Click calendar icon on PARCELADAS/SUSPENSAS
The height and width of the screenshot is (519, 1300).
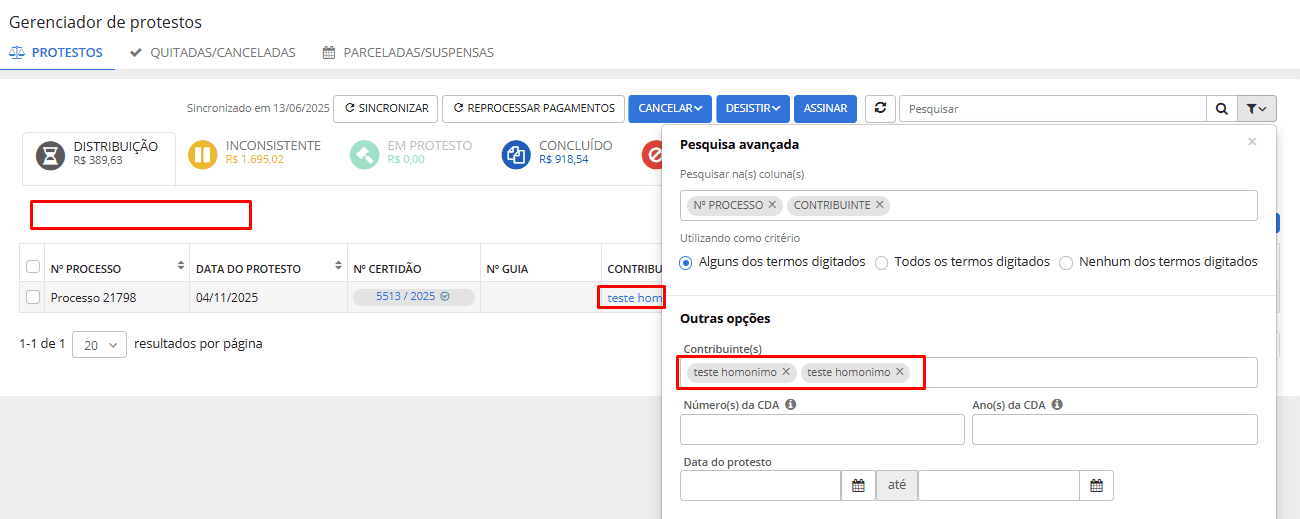[328, 53]
